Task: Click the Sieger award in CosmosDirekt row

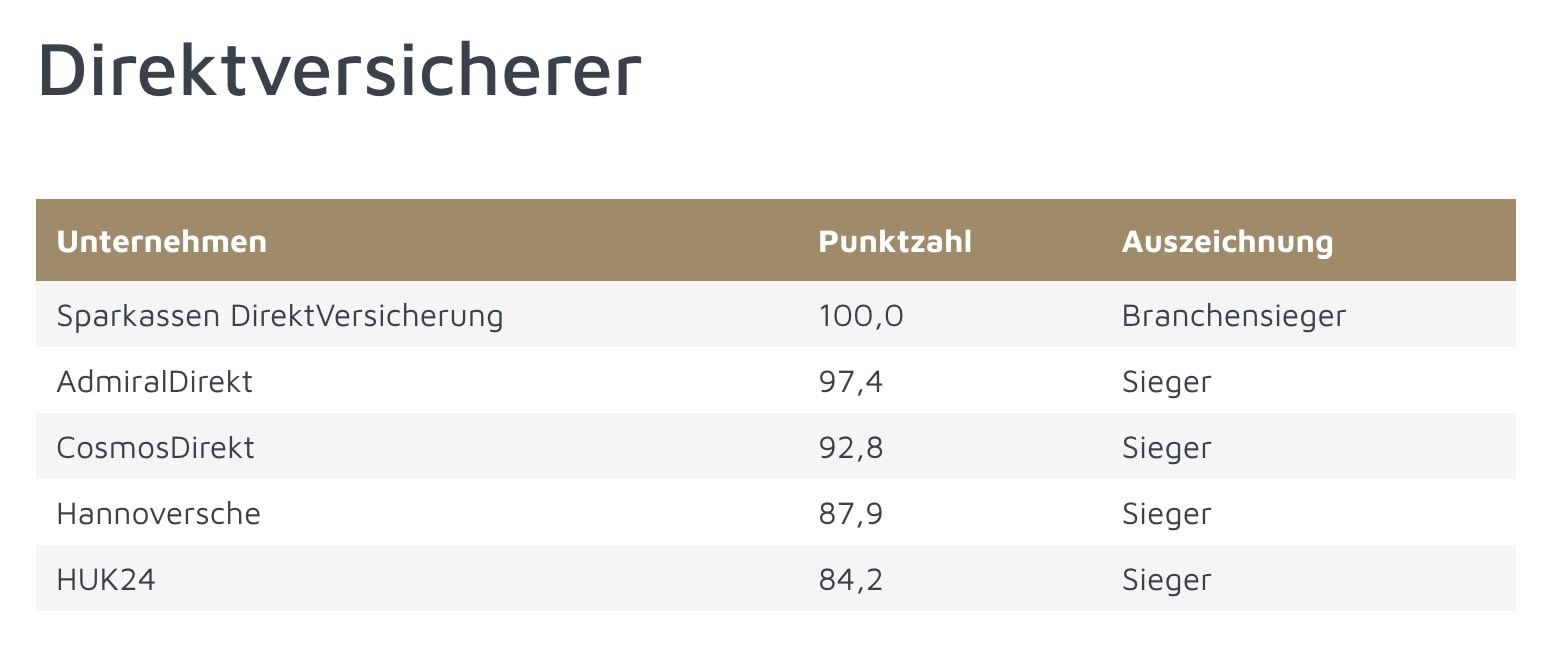Action: [x=1166, y=447]
